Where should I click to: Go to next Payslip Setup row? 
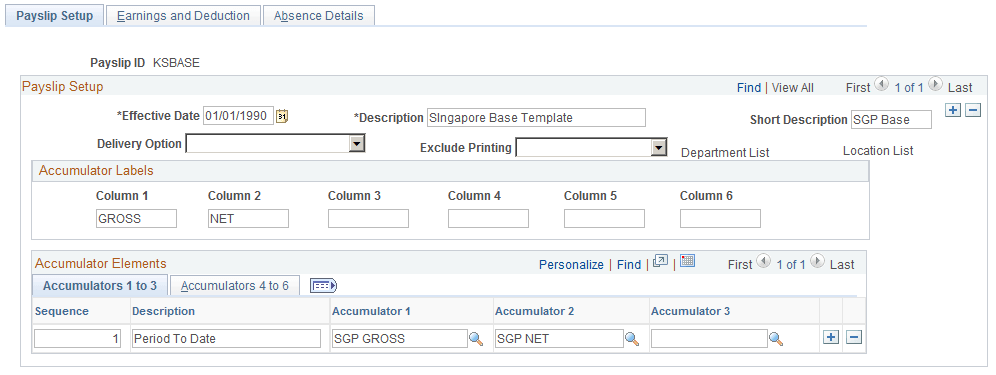coord(935,83)
